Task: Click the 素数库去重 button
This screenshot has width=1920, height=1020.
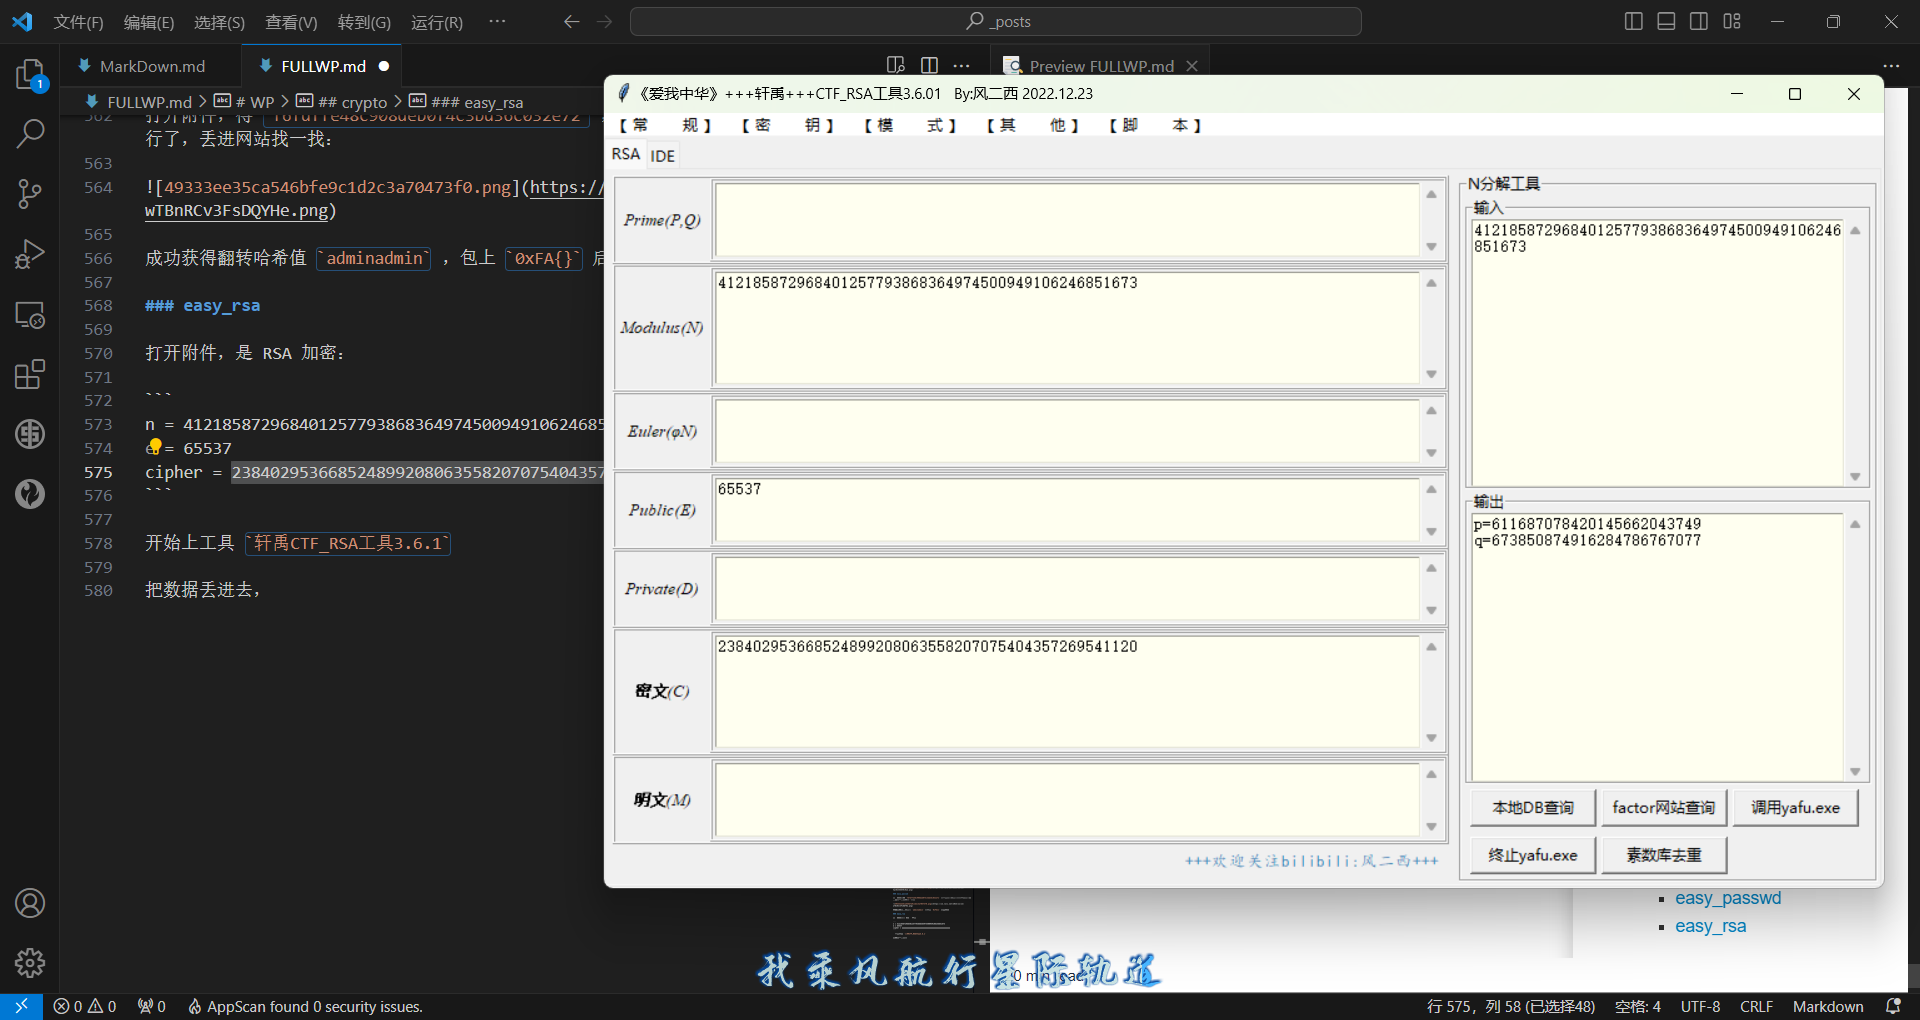Action: point(1663,855)
